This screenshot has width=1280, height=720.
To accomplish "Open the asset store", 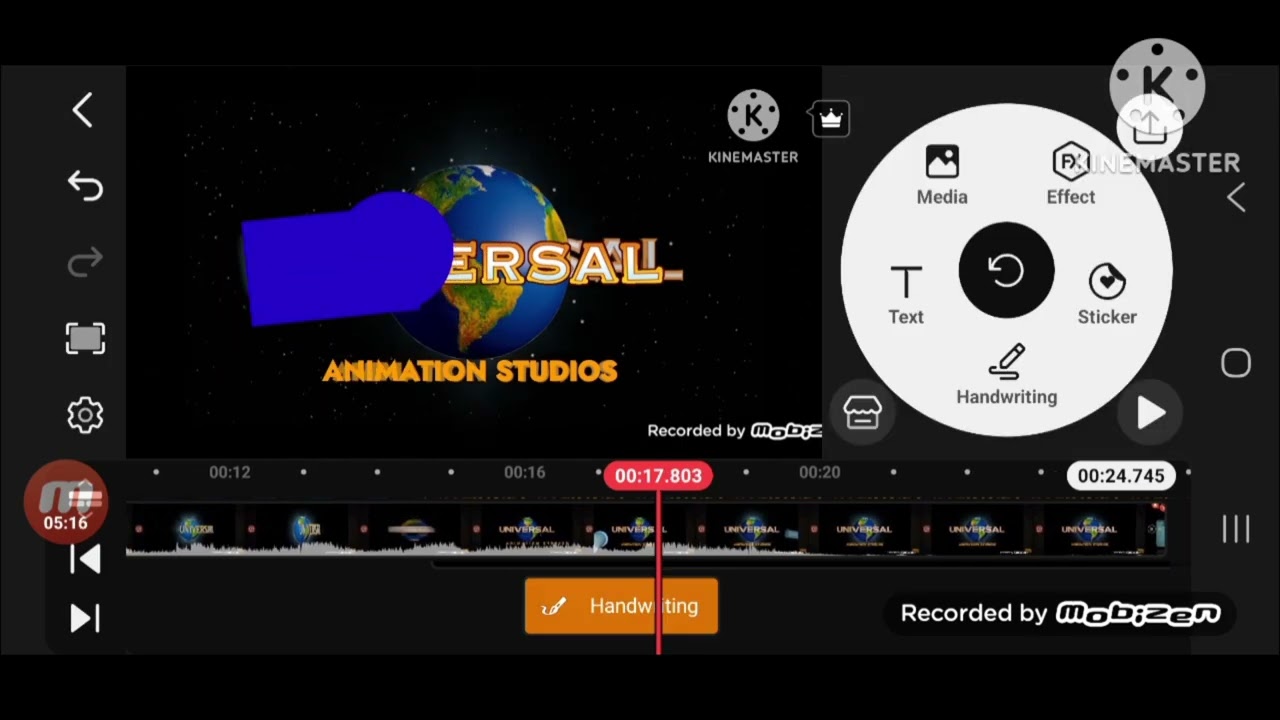I will (x=863, y=412).
